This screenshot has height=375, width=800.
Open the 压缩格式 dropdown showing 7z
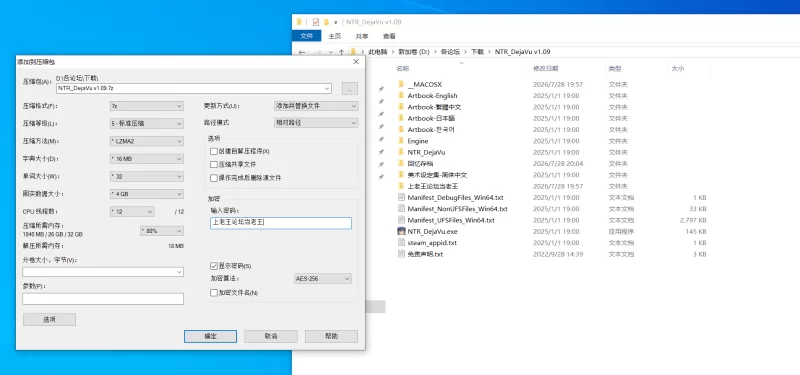click(146, 106)
